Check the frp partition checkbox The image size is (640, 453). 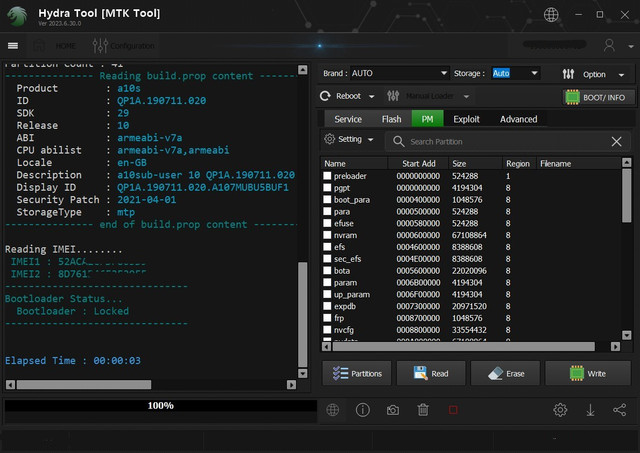[327, 318]
